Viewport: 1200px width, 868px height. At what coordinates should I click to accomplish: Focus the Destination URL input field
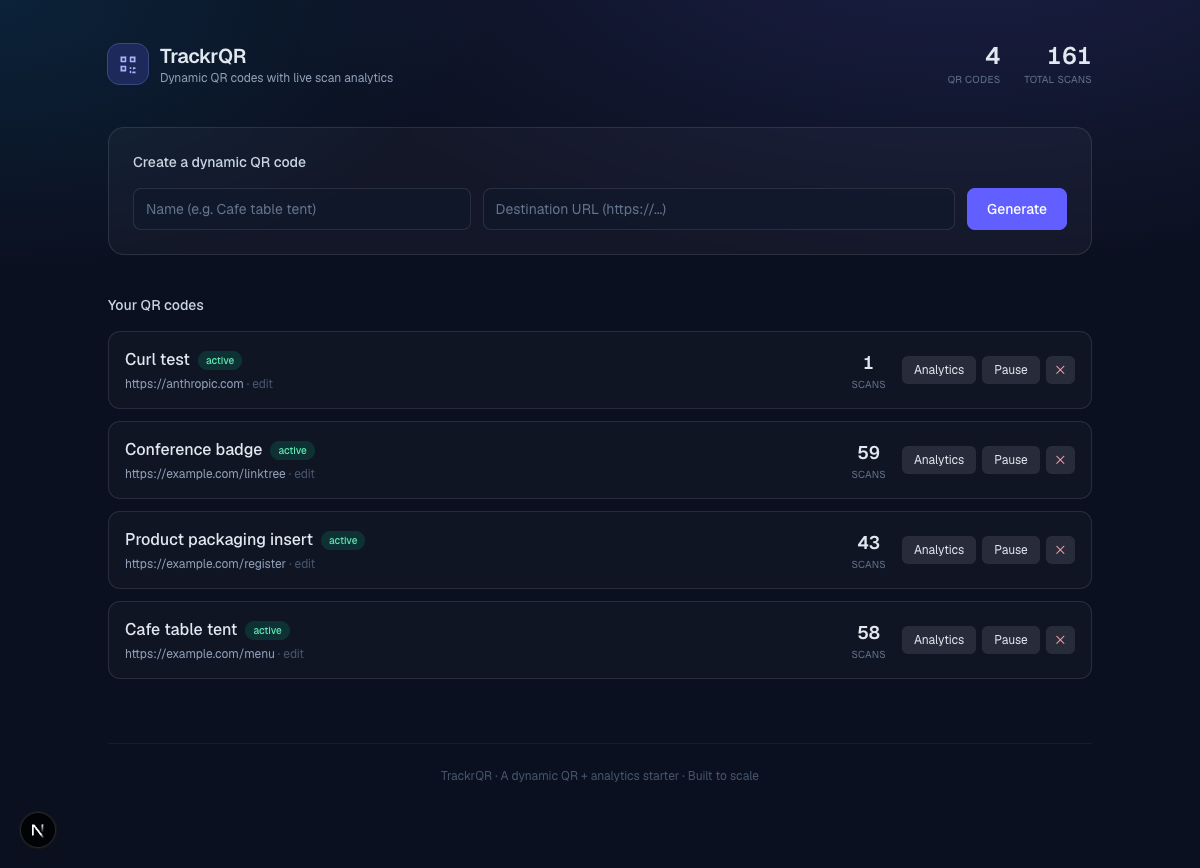(719, 209)
